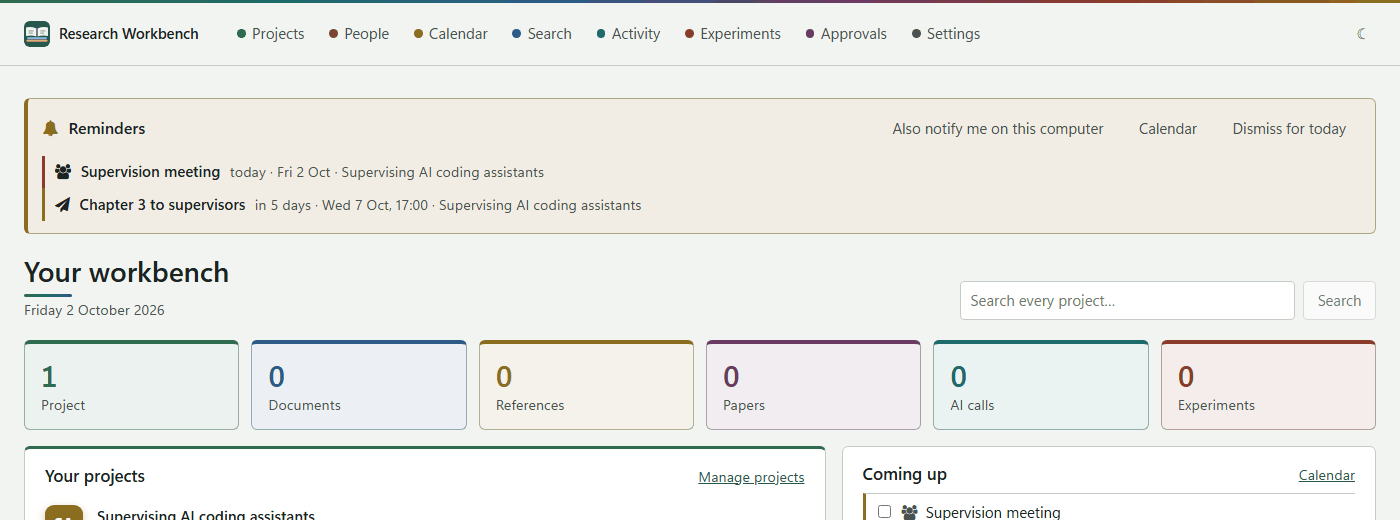The width and height of the screenshot is (1400, 520).
Task: Click the people icon beside the Supervision meeting reminder
Action: point(63,172)
